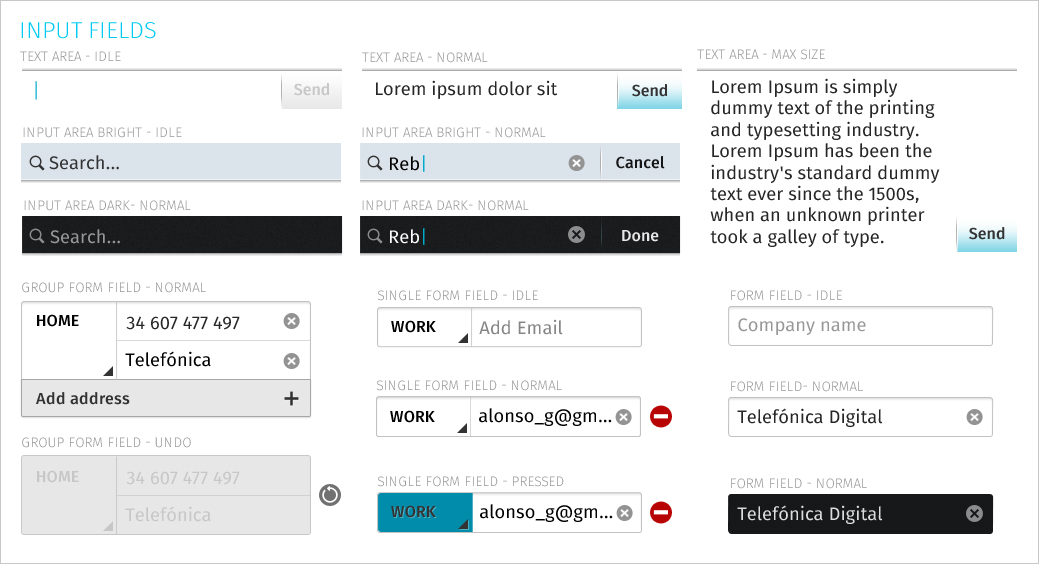Clear Reb text in dark search field
1039x564 pixels.
[x=576, y=235]
